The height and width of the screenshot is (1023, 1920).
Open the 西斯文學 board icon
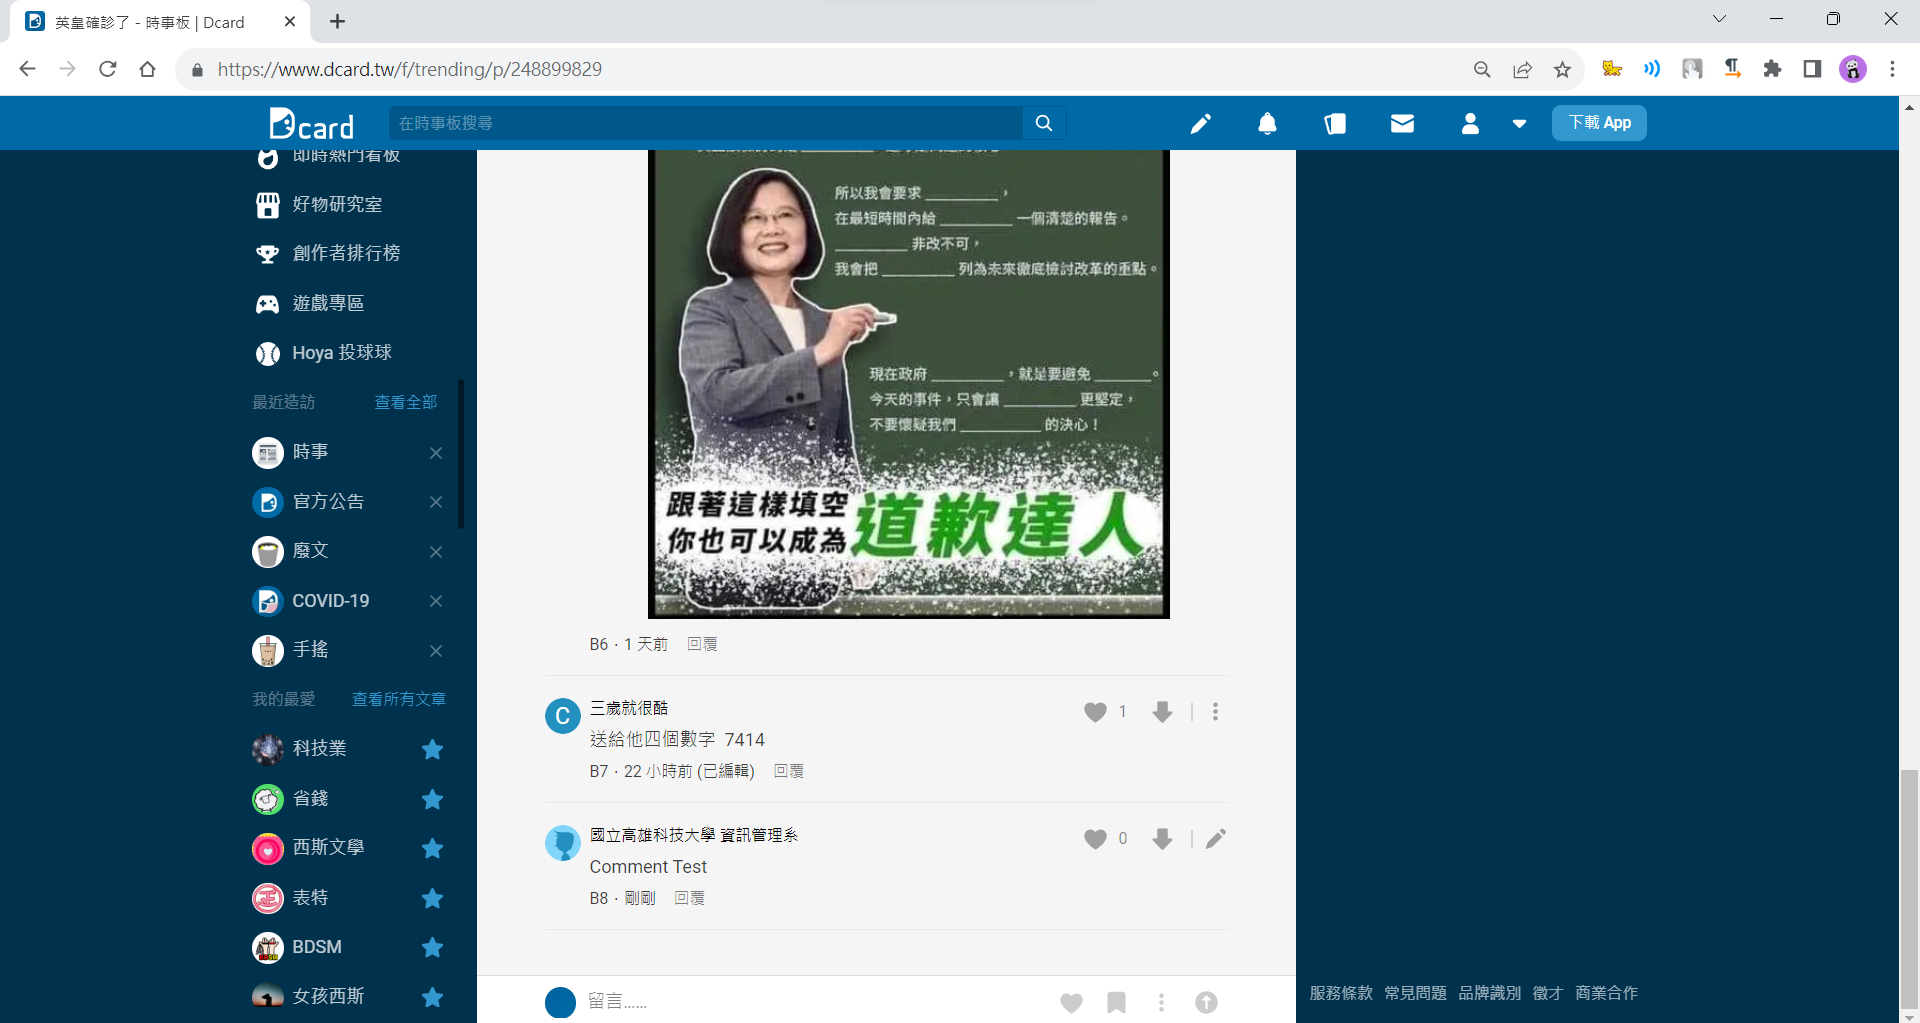click(x=268, y=848)
